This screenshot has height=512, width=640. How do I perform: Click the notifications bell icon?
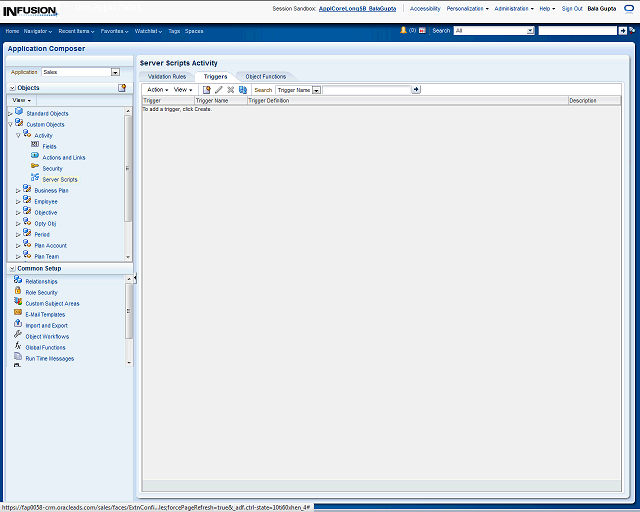coord(403,31)
